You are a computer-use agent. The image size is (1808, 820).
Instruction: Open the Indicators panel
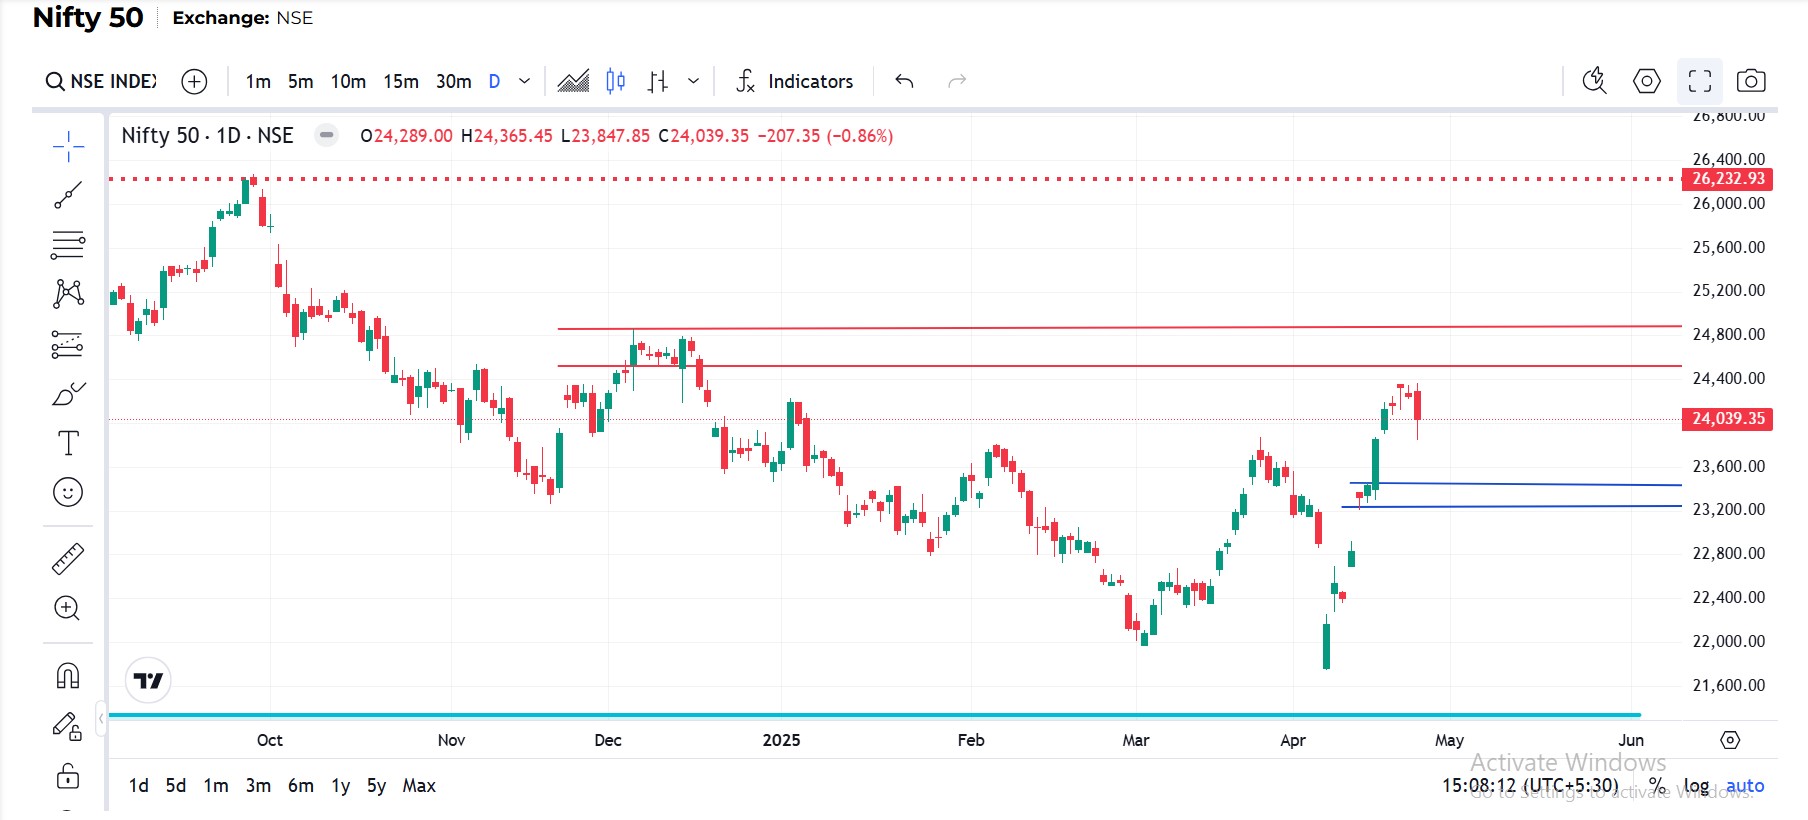pyautogui.click(x=795, y=81)
